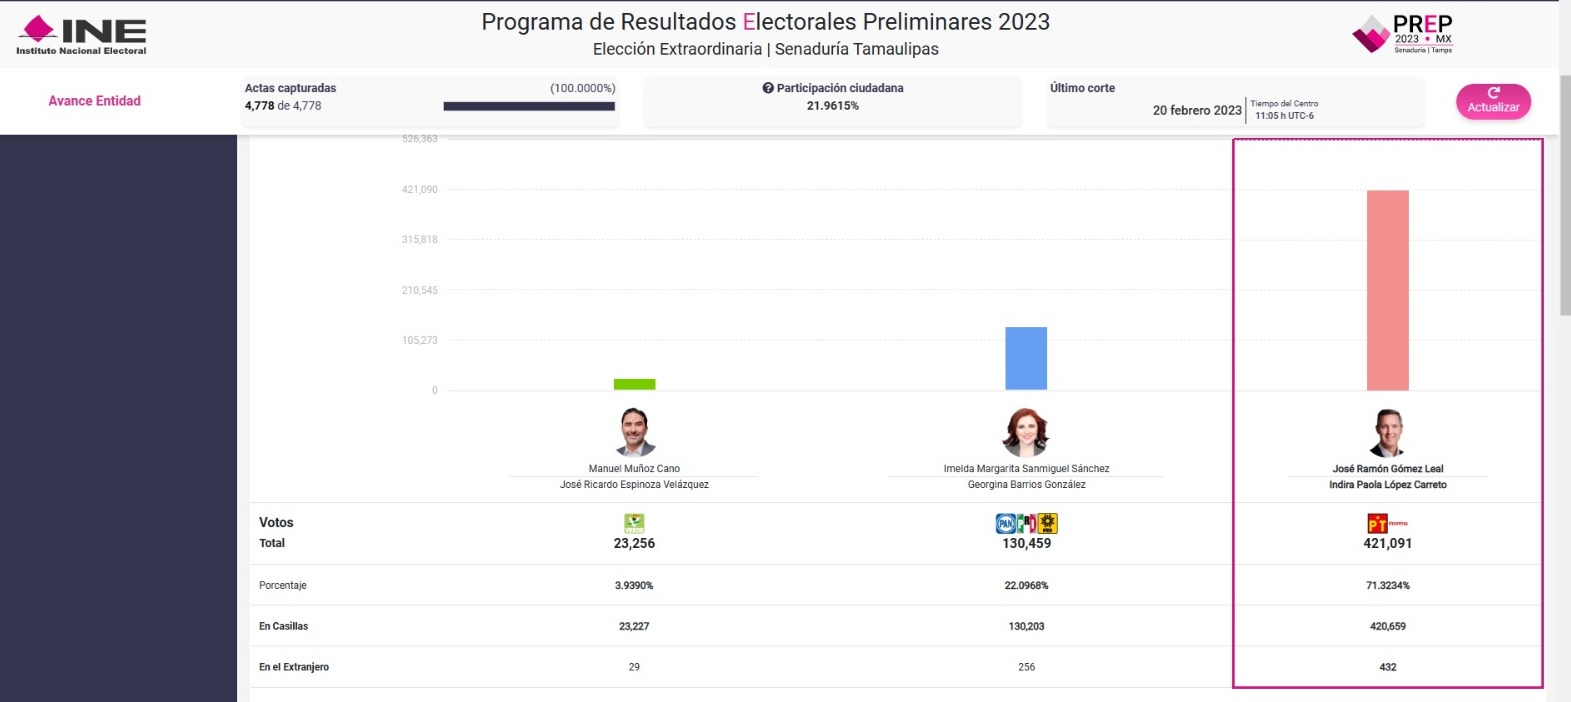1571x702 pixels.
Task: Open Manuel Muñoz Cano's candidate photo
Action: [x=634, y=432]
